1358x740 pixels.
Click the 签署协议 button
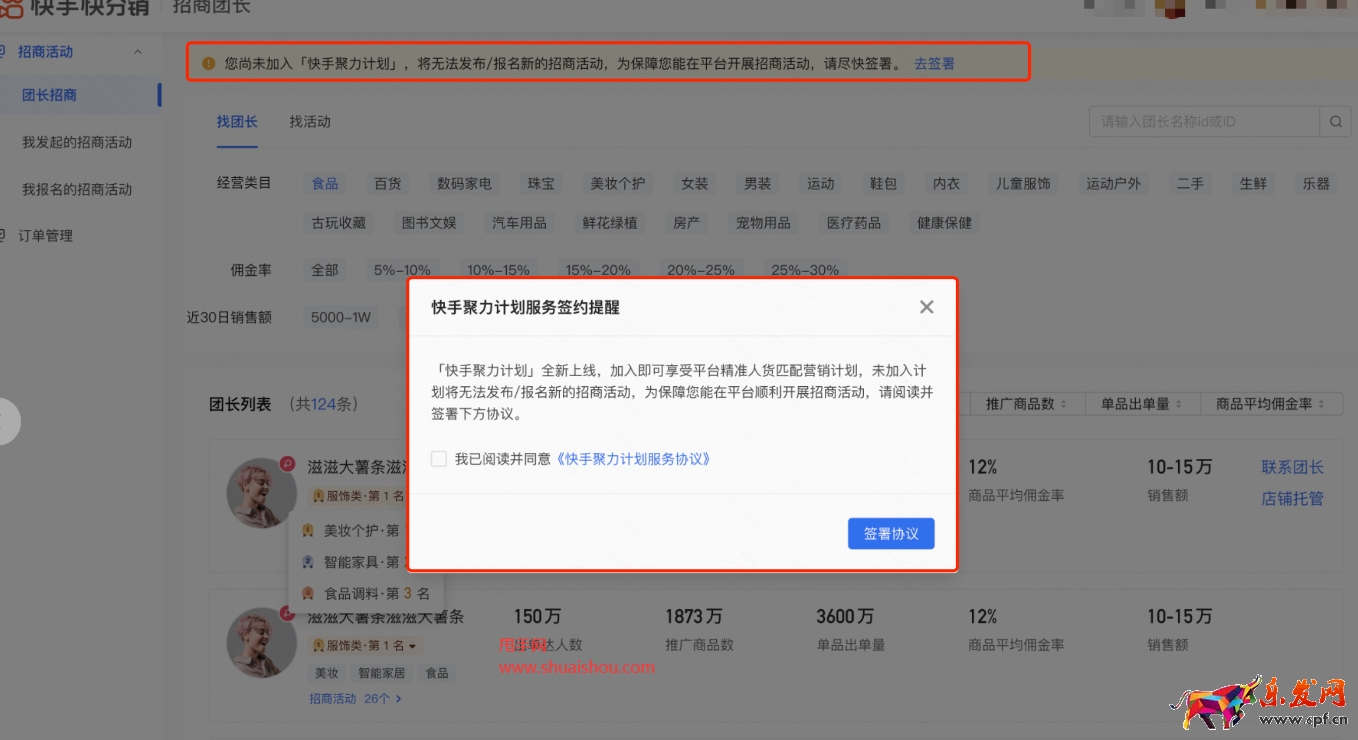pyautogui.click(x=891, y=534)
